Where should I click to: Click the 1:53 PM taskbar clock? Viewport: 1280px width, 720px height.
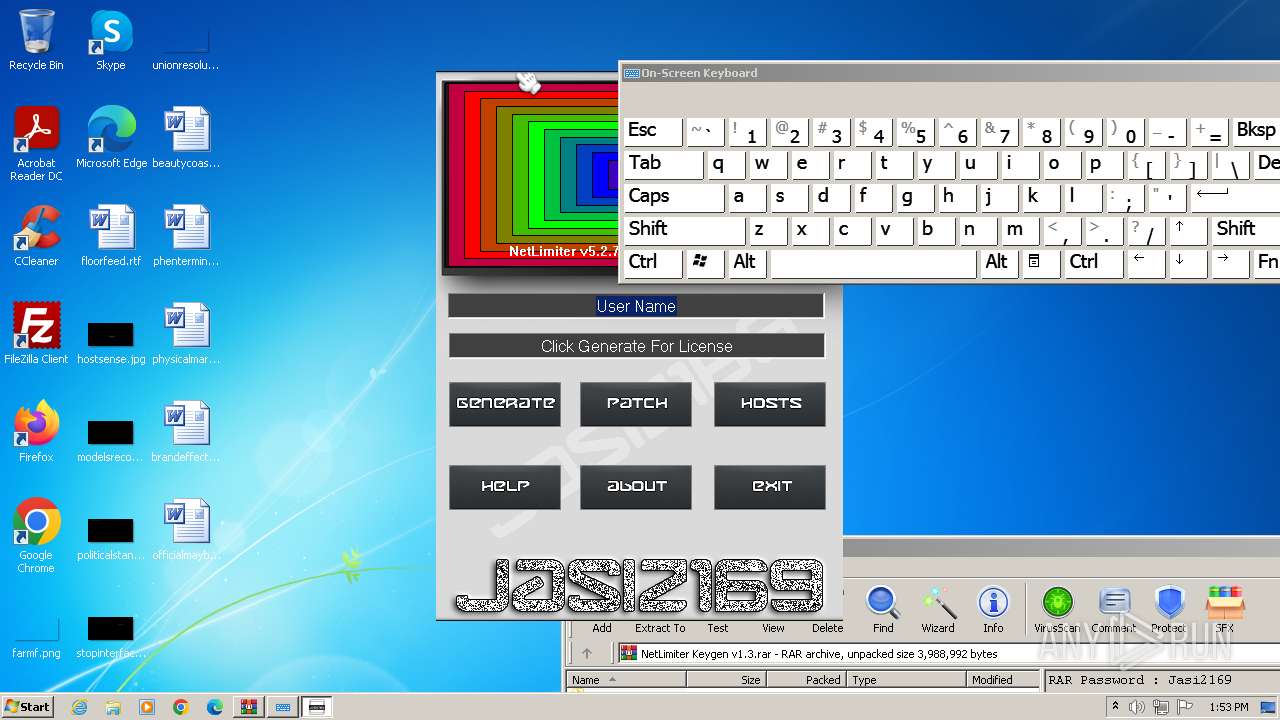(1228, 707)
